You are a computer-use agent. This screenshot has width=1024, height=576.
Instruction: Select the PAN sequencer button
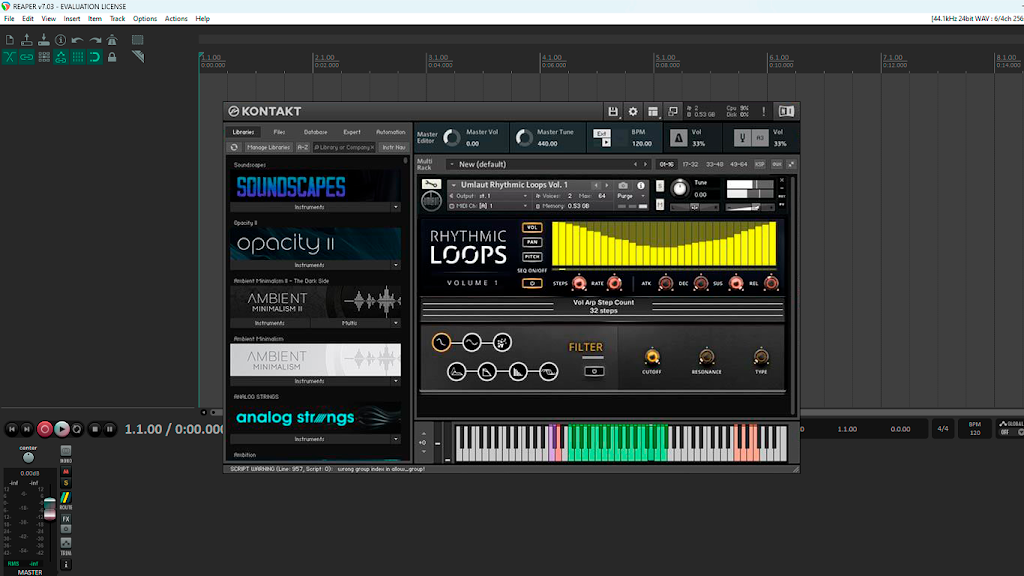[532, 242]
